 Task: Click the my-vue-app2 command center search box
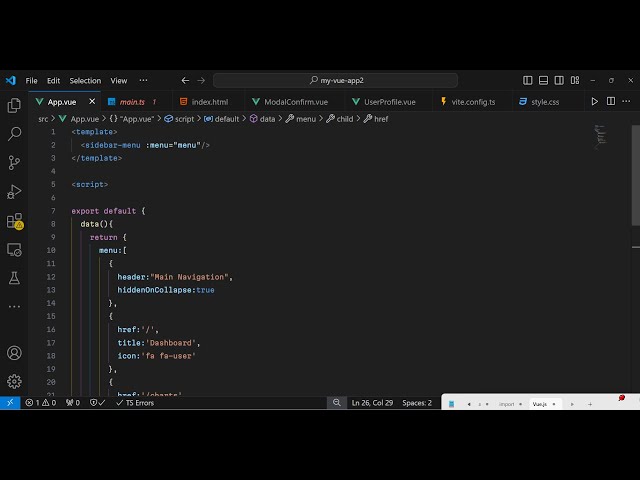point(335,80)
